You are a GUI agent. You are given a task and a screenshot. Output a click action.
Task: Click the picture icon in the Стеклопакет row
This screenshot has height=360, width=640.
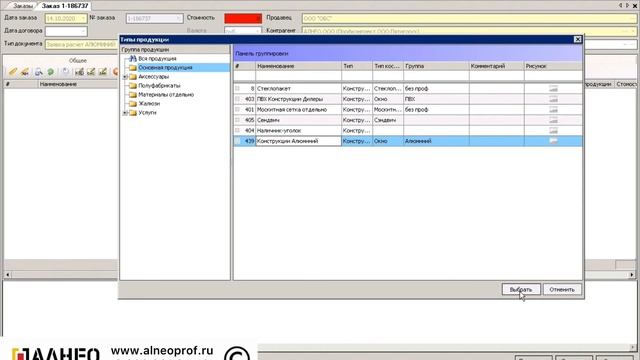553,89
